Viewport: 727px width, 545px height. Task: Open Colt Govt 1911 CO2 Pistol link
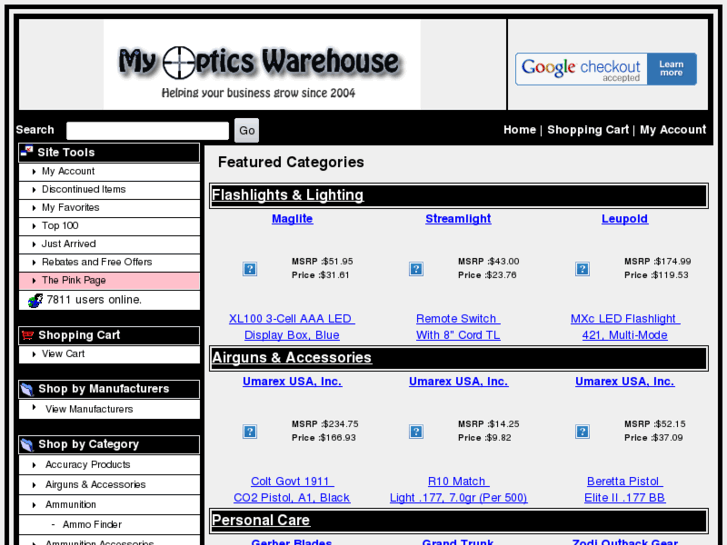(292, 489)
